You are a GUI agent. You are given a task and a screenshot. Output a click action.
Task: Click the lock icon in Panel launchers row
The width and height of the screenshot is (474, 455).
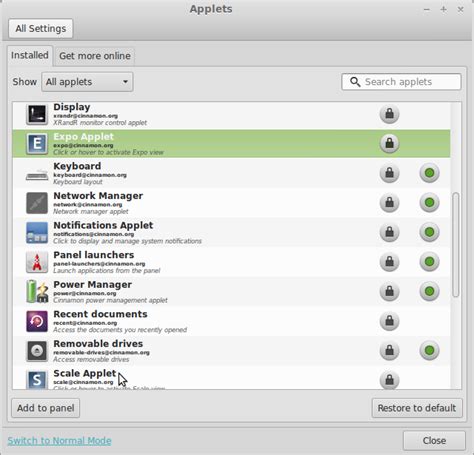(389, 262)
